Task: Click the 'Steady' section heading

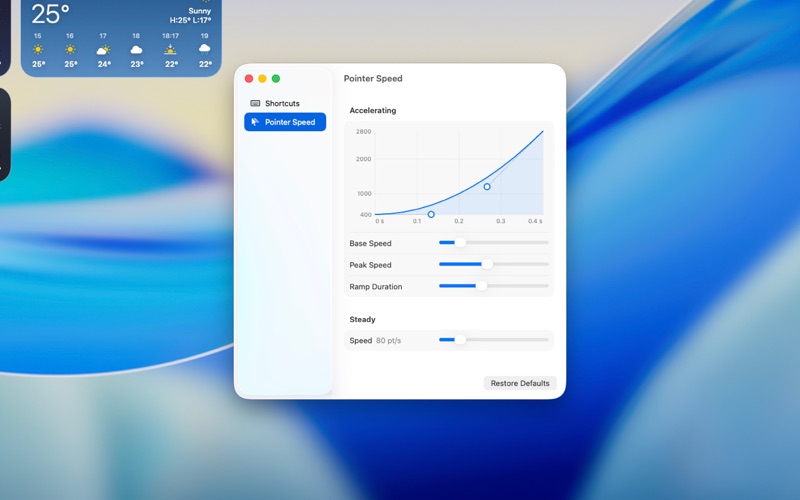Action: click(362, 319)
